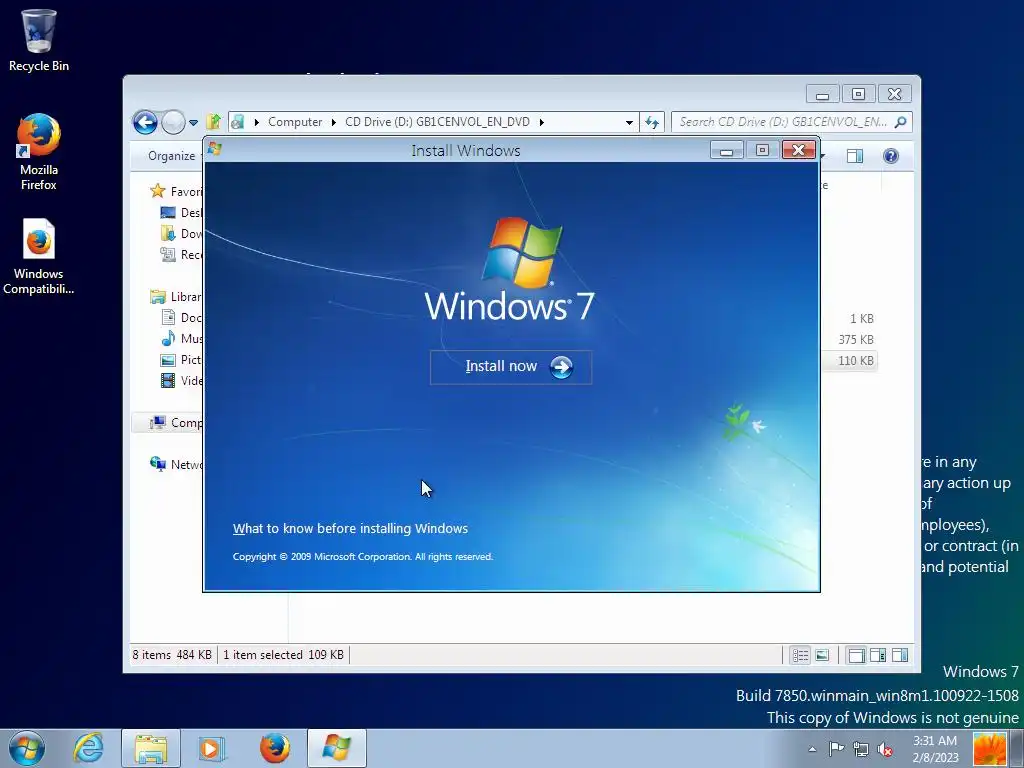Click the 110 KB file size cell
Viewport: 1024px width, 768px height.
[x=856, y=360]
